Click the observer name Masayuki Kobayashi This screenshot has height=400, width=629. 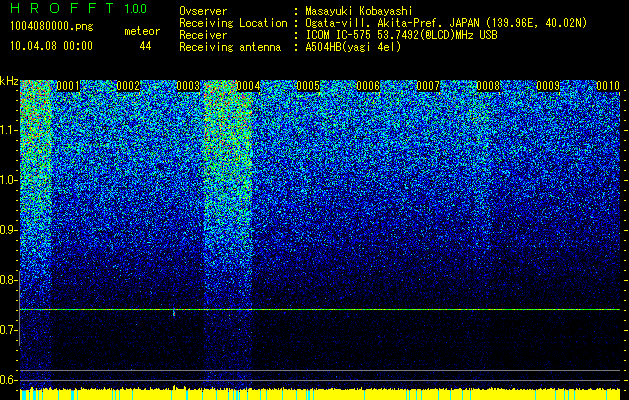click(359, 11)
